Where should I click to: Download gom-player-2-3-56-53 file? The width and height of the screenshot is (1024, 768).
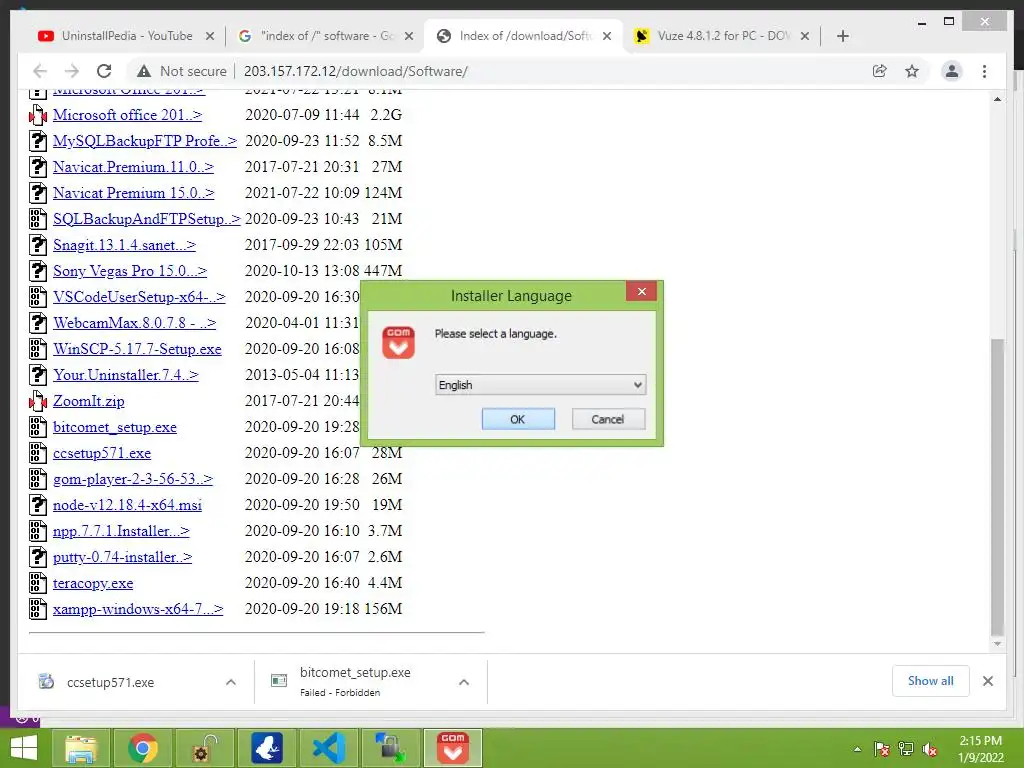pos(133,479)
